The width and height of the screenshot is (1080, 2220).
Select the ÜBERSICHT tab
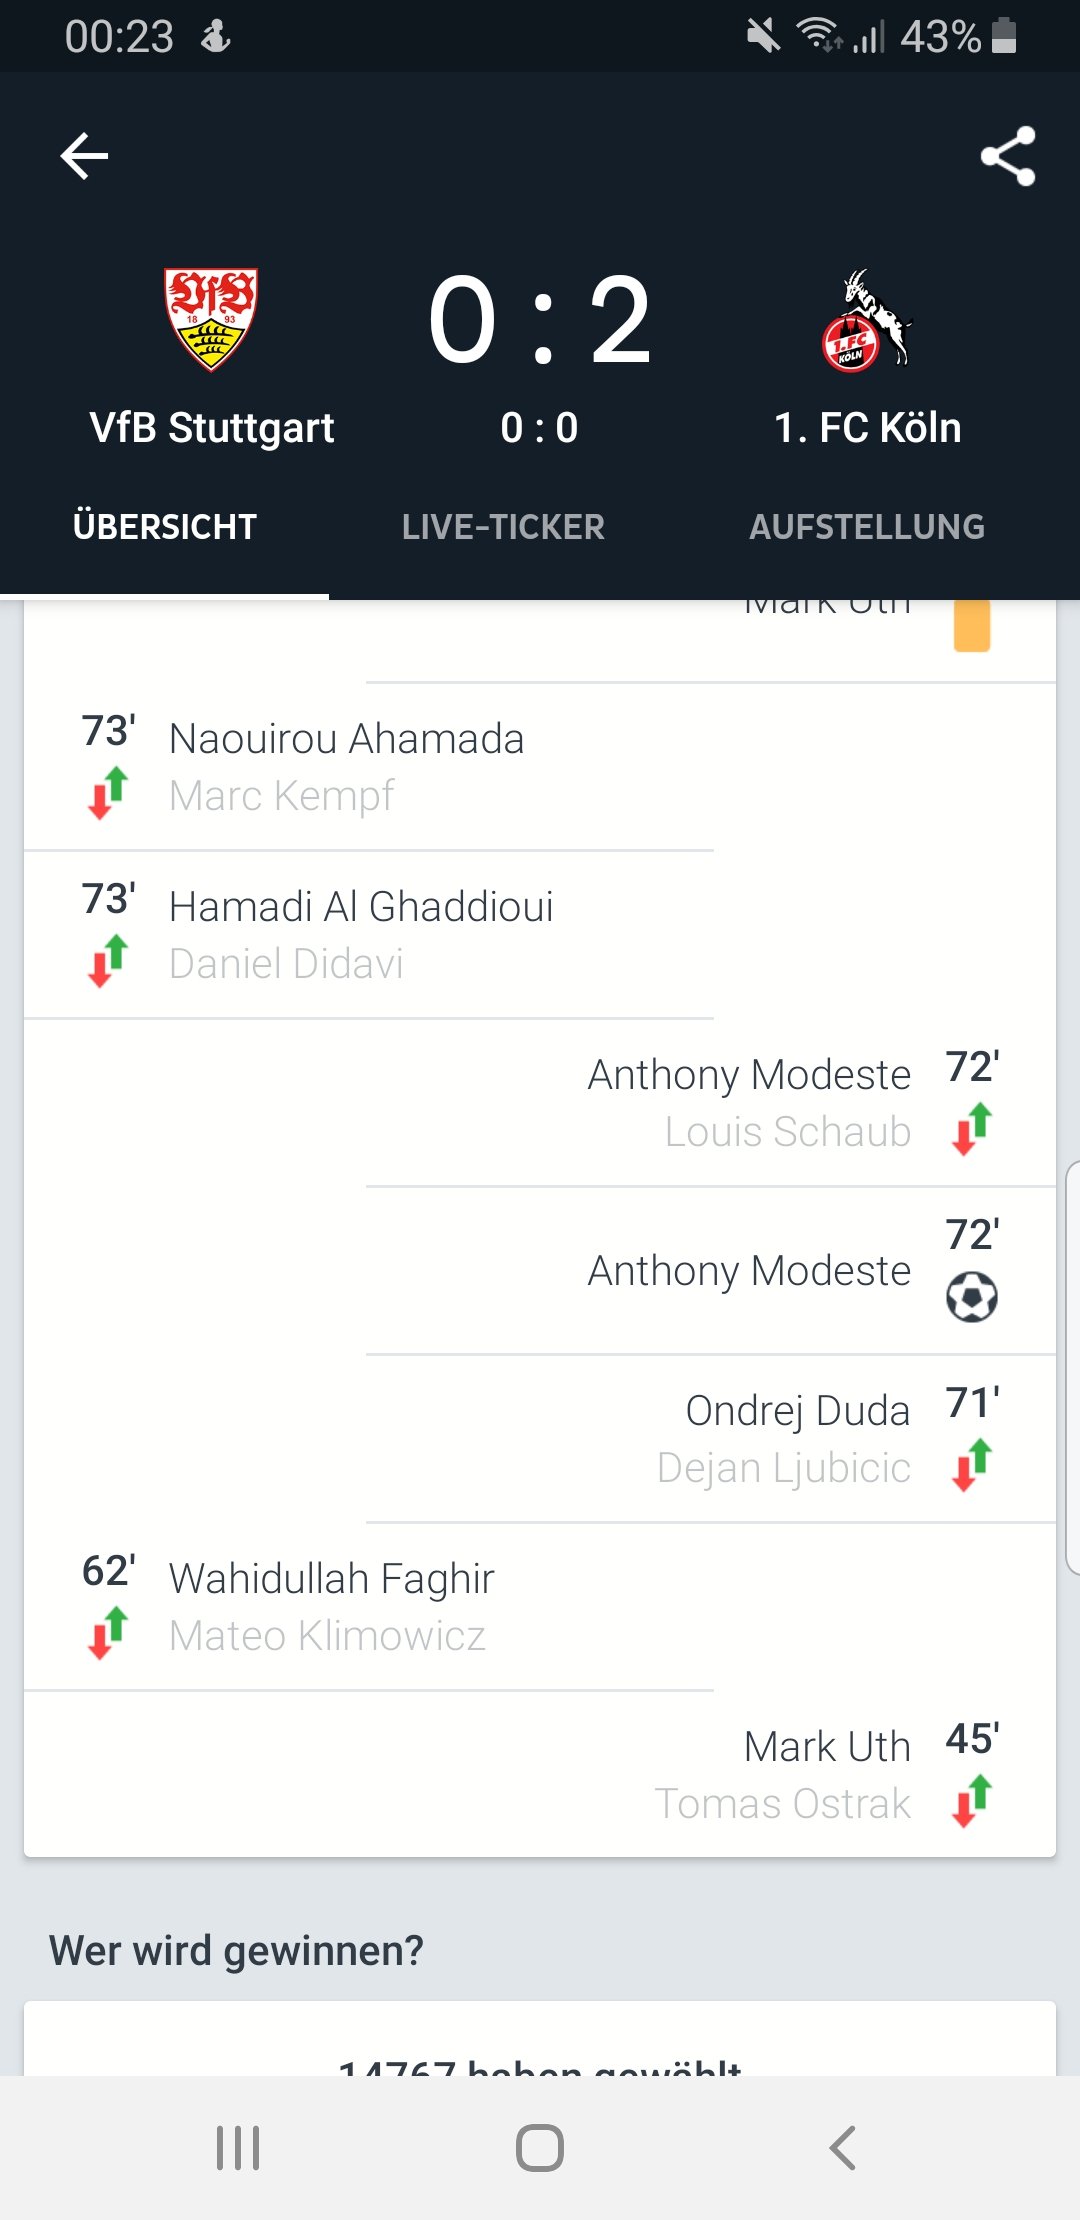pyautogui.click(x=165, y=527)
